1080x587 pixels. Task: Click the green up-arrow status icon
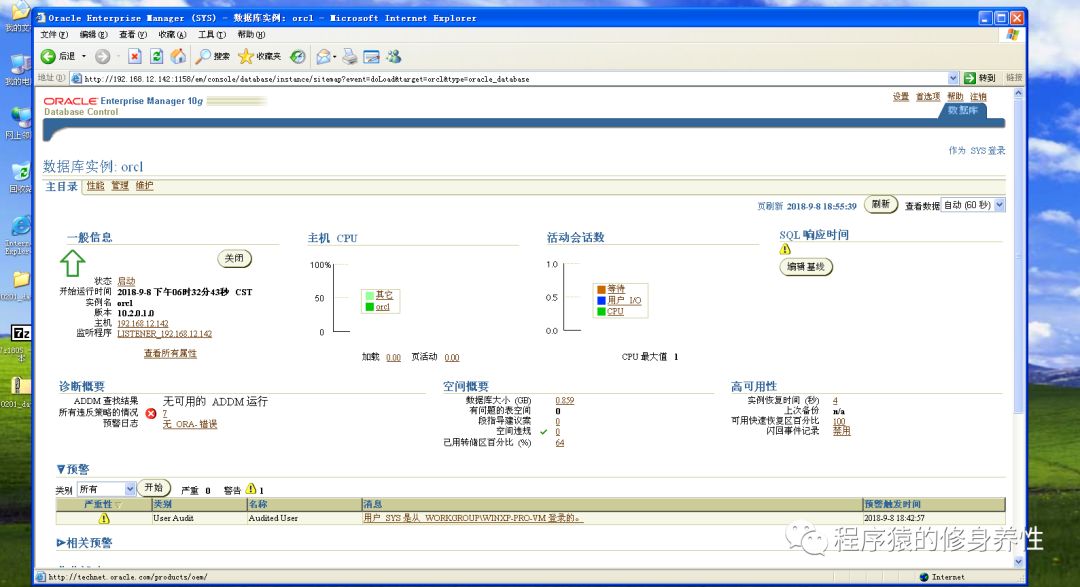(72, 263)
